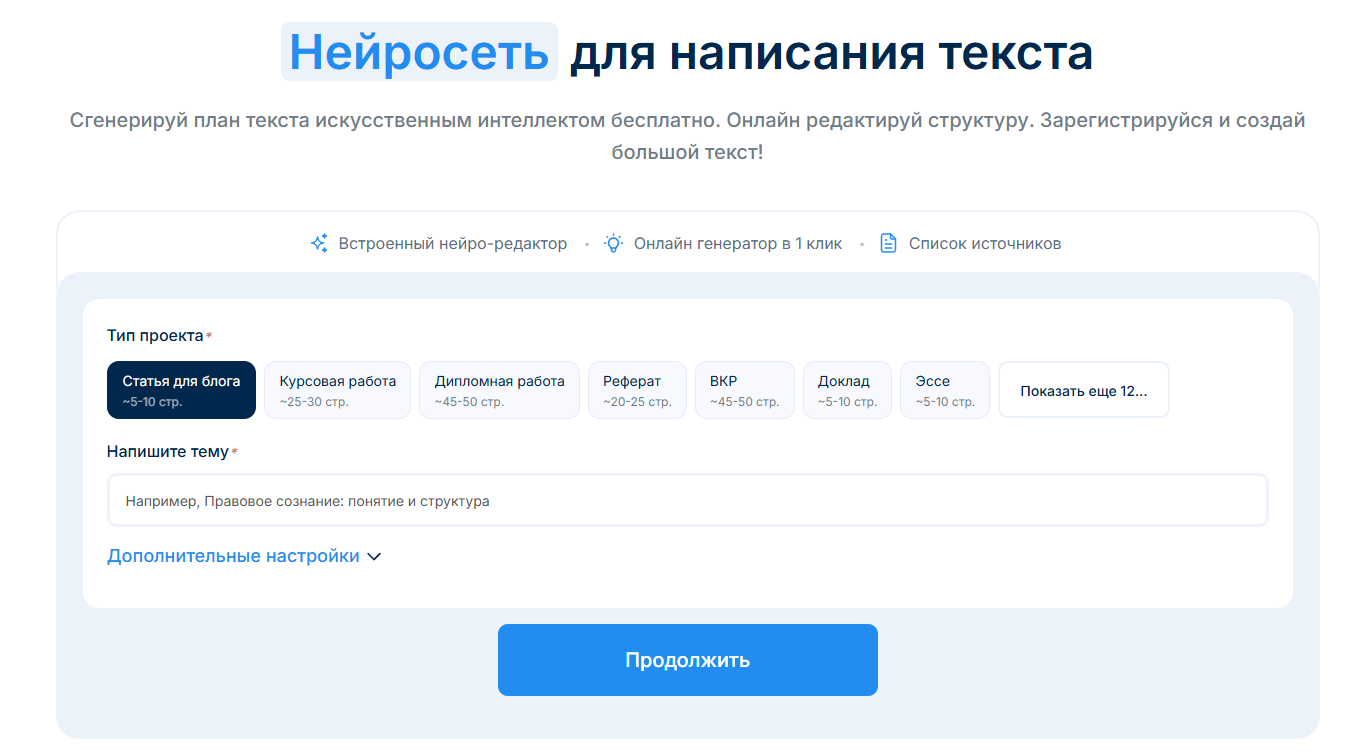Screen dimensions: 1360x754
Task: Click 'Онлайн генератор в 1 клик' text
Action: pos(738,244)
